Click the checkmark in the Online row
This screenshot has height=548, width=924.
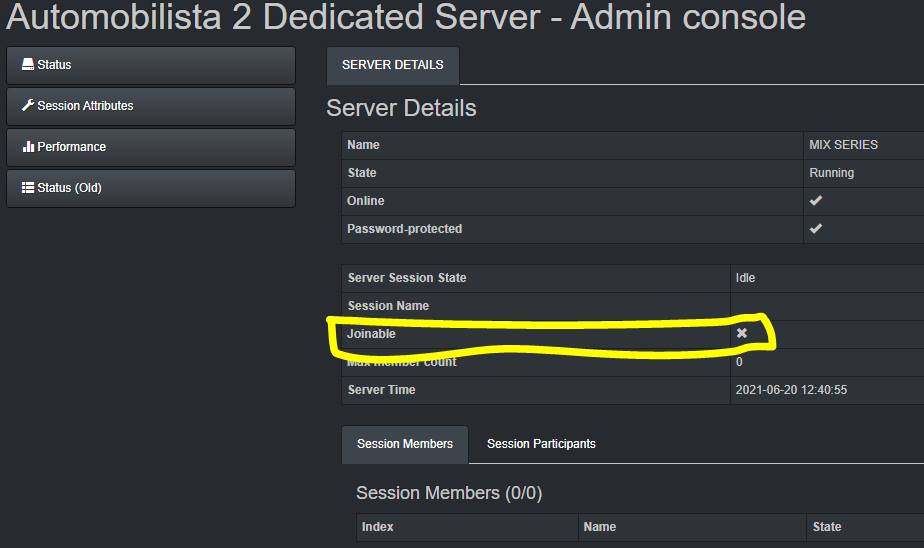point(816,201)
